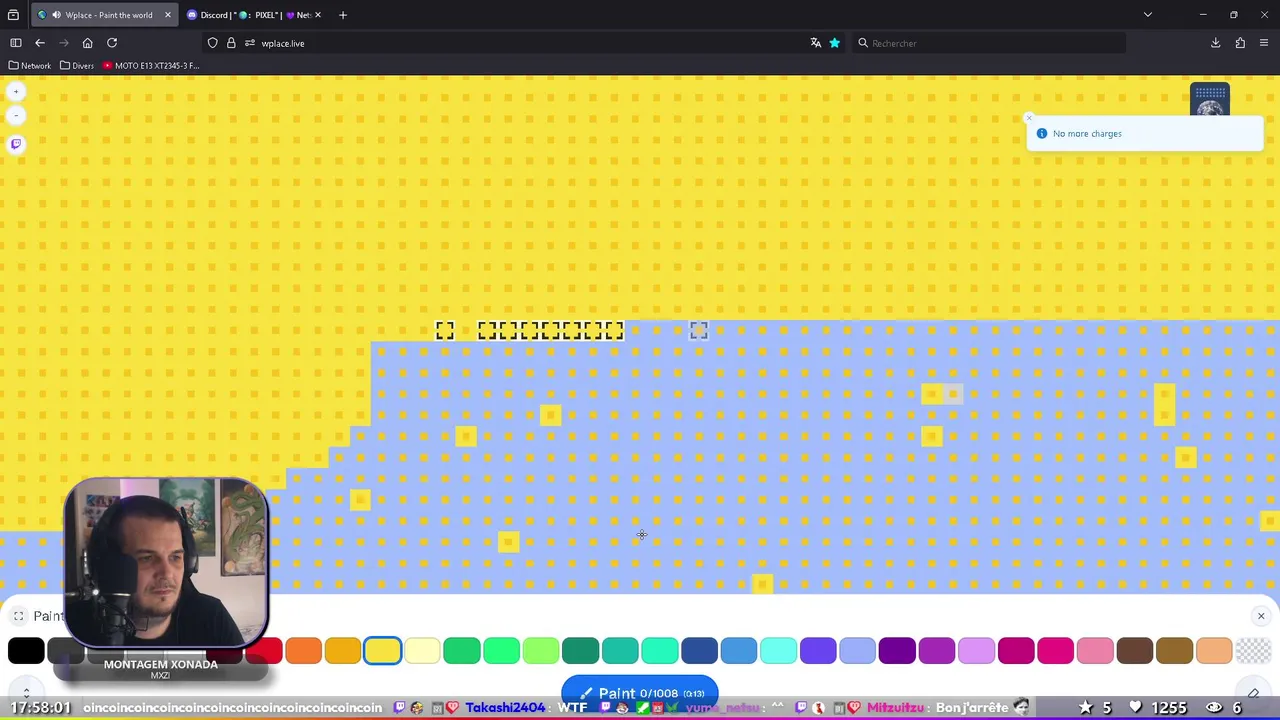Pick the transparent checkered swatch

point(1253,651)
